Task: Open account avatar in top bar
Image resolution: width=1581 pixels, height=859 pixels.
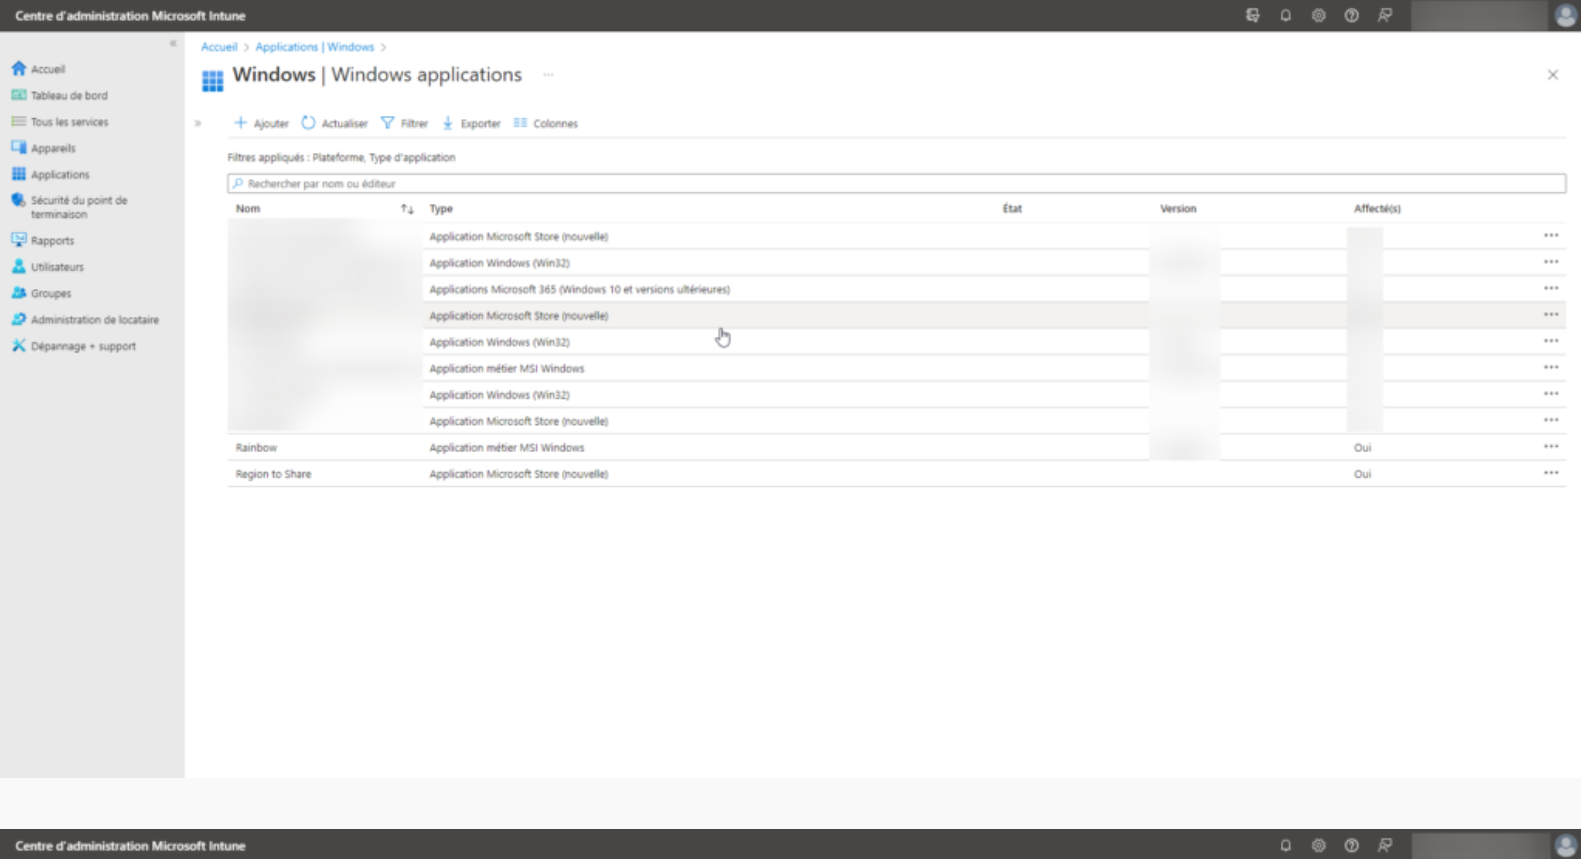Action: (x=1565, y=16)
